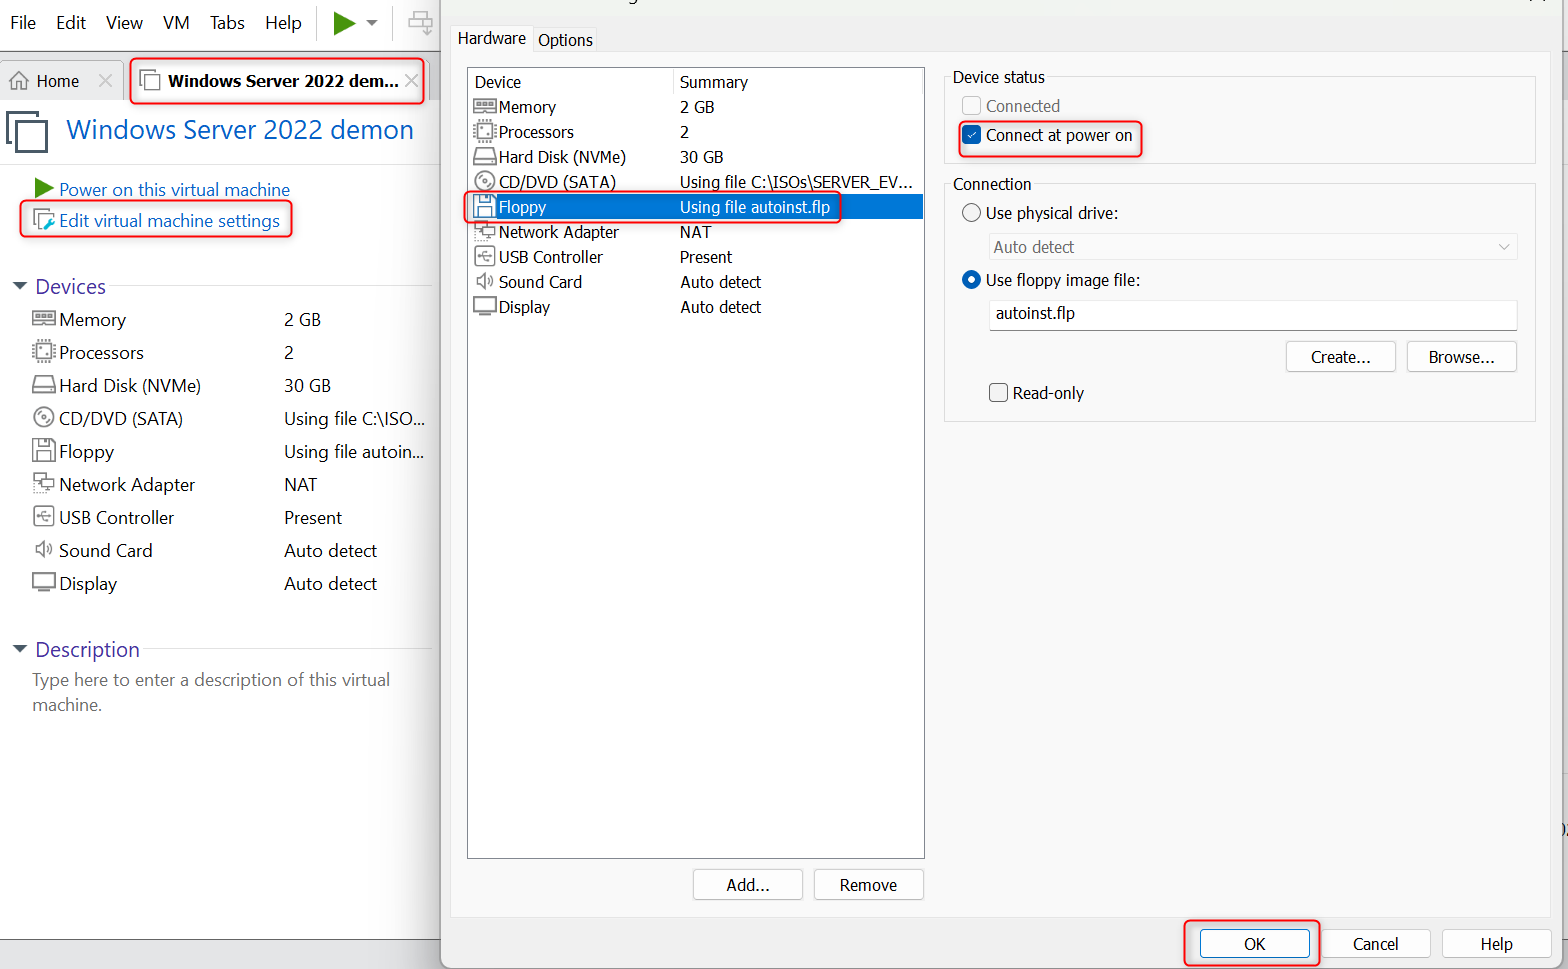The height and width of the screenshot is (969, 1568).
Task: Switch to the Hardware tab
Action: (492, 38)
